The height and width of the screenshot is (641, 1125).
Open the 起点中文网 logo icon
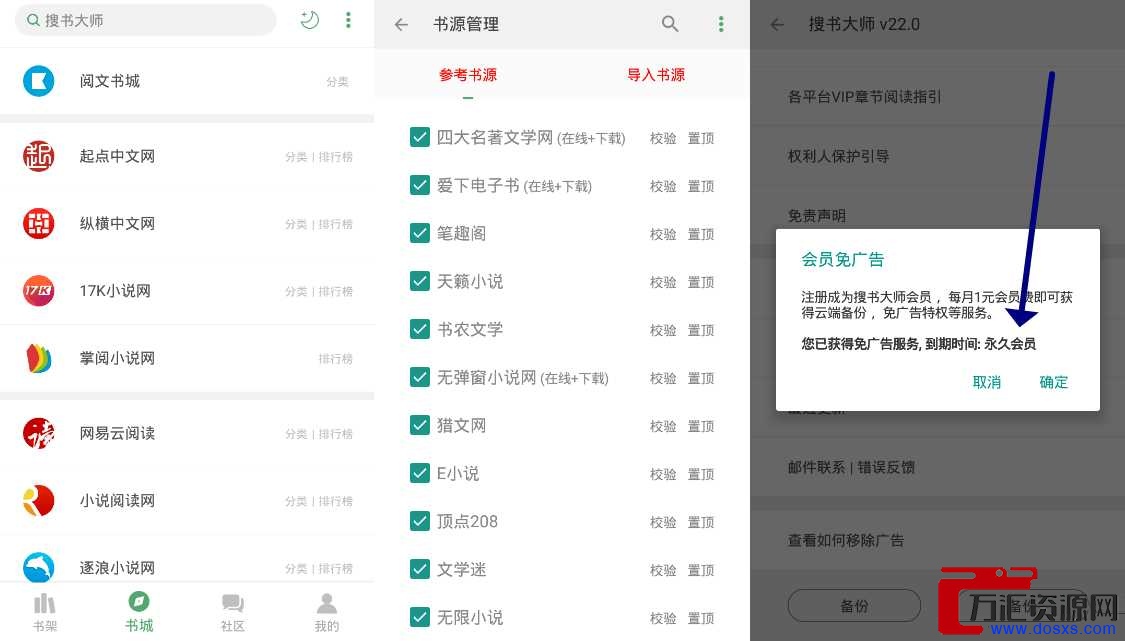(x=39, y=156)
